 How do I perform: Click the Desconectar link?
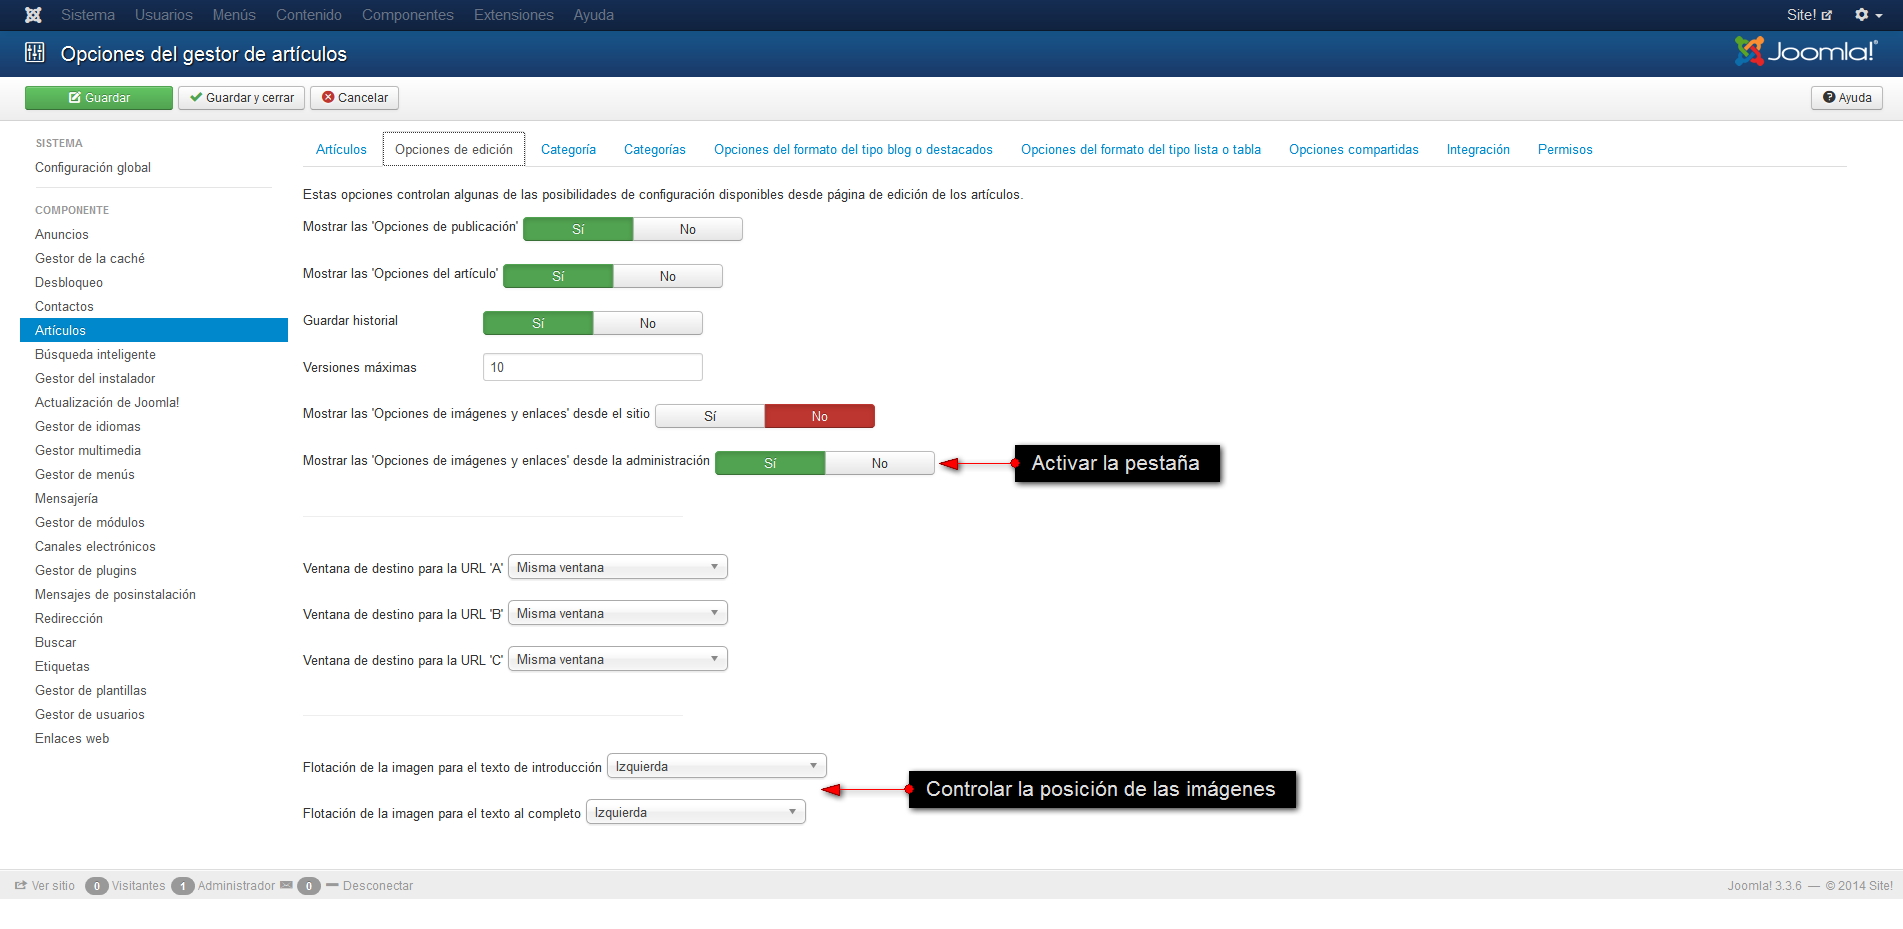(378, 886)
